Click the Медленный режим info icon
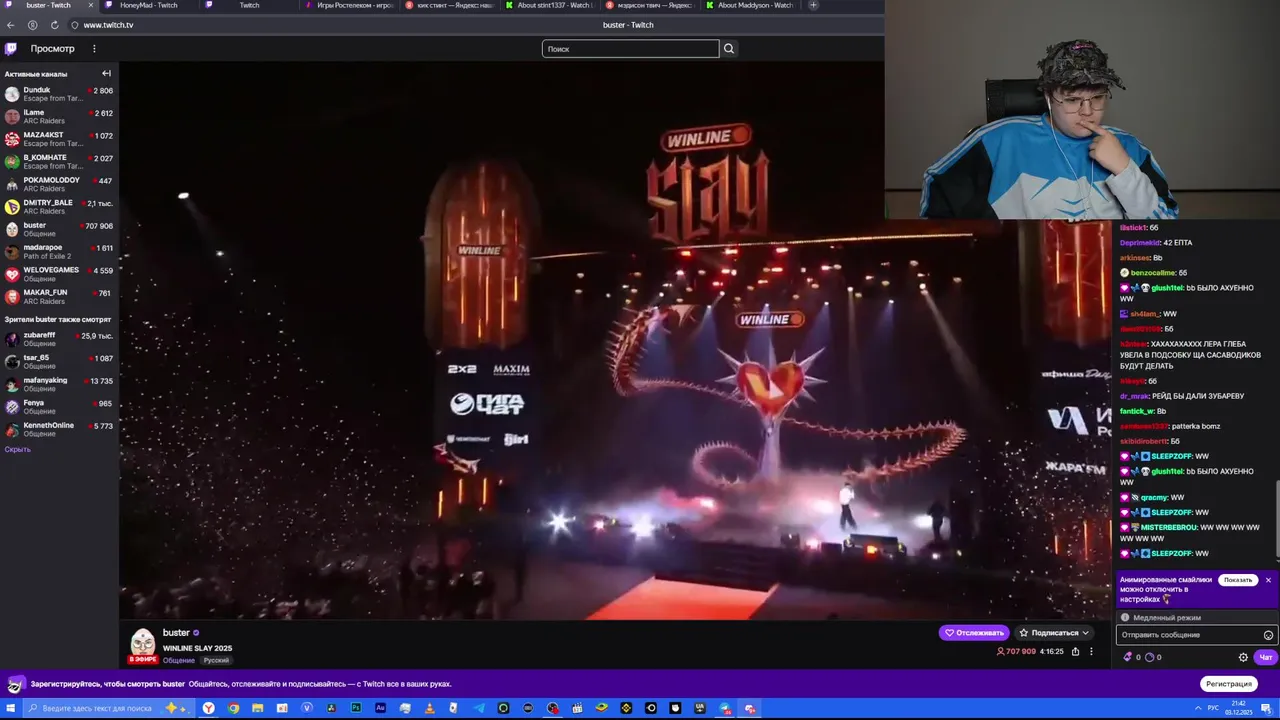Screen dimensions: 1280x720 (1125, 618)
